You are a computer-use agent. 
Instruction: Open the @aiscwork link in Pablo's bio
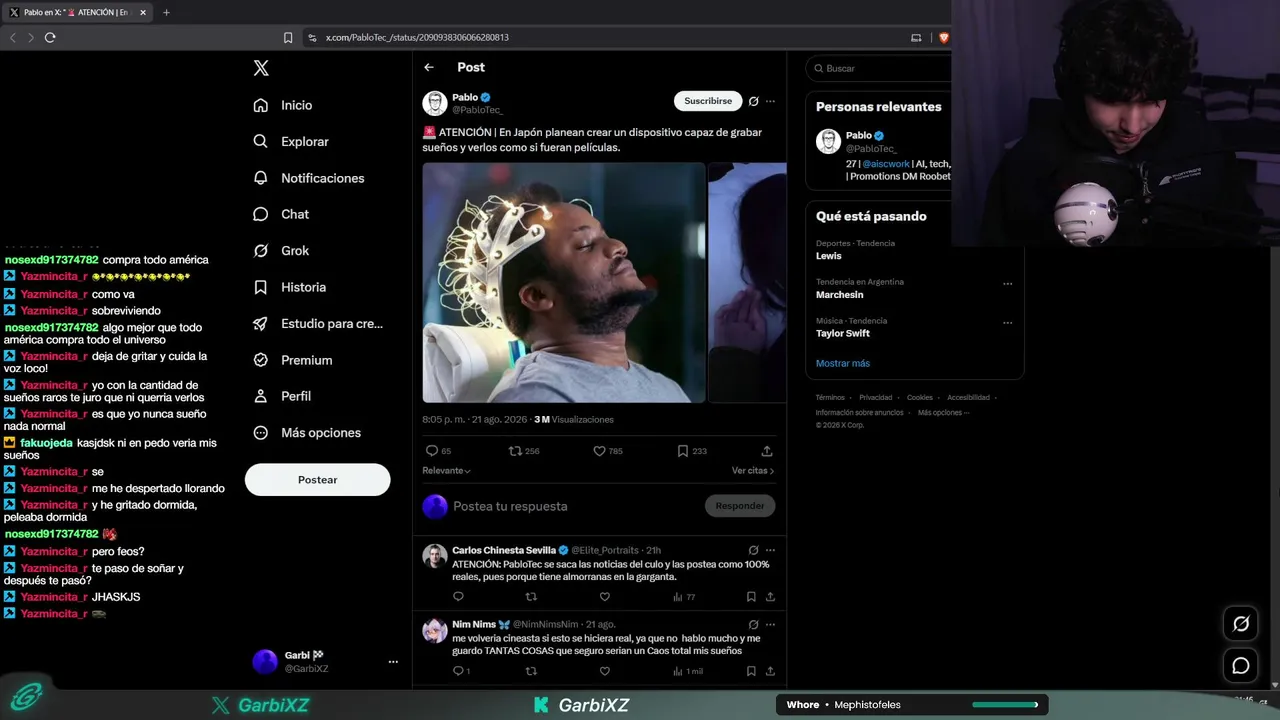click(x=886, y=164)
